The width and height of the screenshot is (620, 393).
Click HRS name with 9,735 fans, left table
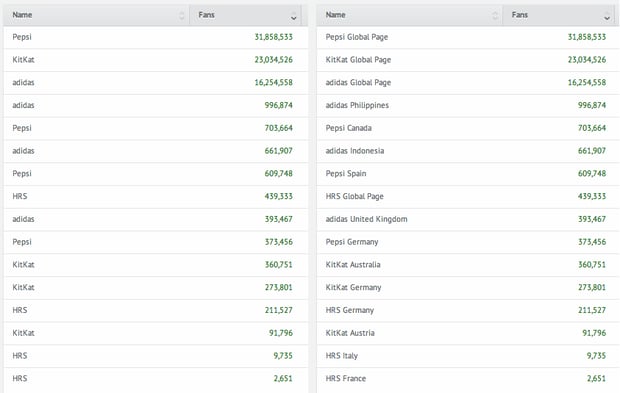(20, 356)
